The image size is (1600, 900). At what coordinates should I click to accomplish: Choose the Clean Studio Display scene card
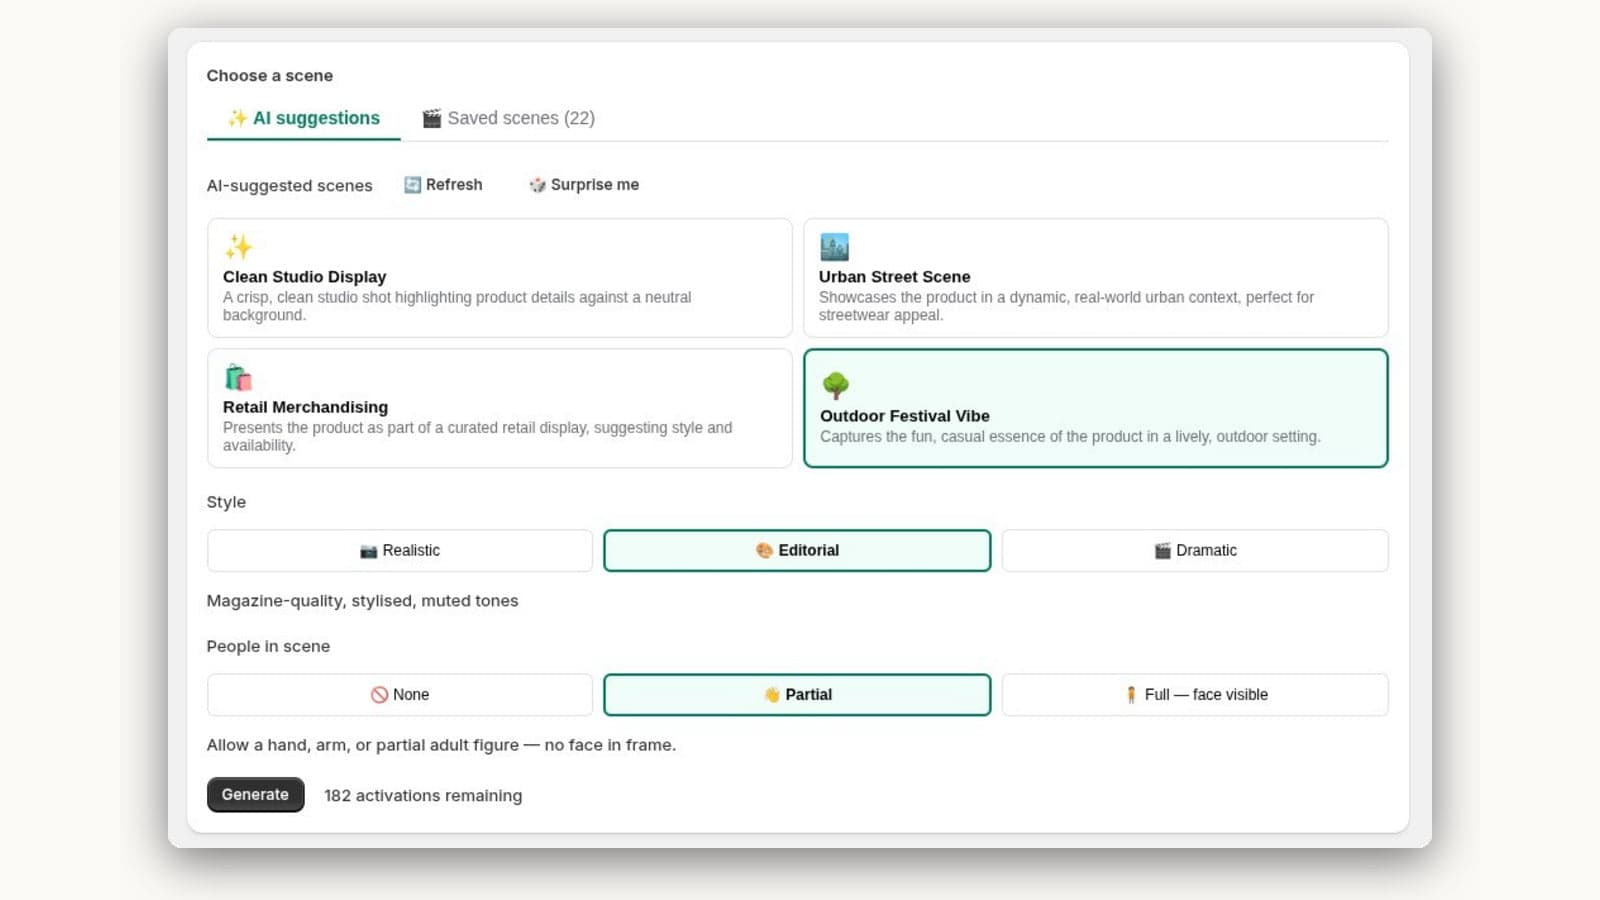pos(499,278)
